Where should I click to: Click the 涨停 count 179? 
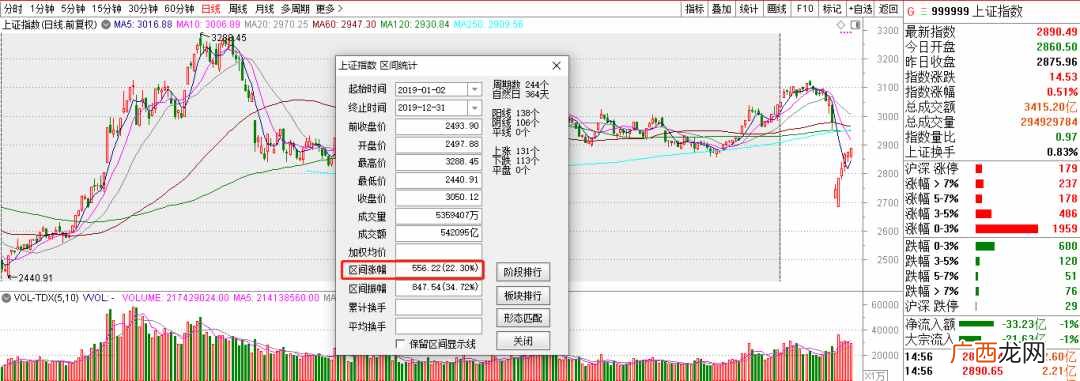(x=1068, y=168)
